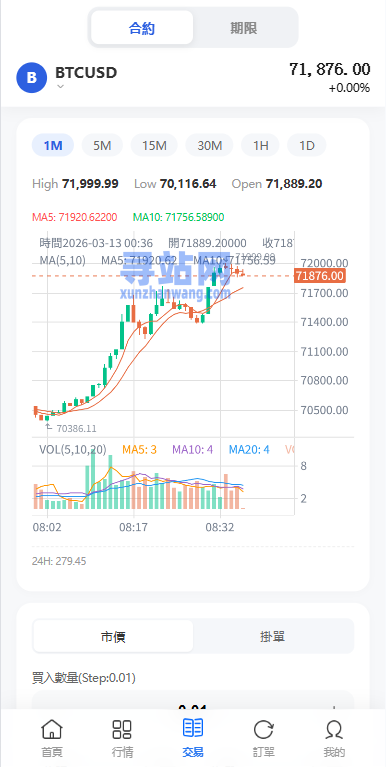386x767 pixels.
Task: Click the 24H: 279.45 volume text
Action: 59,561
